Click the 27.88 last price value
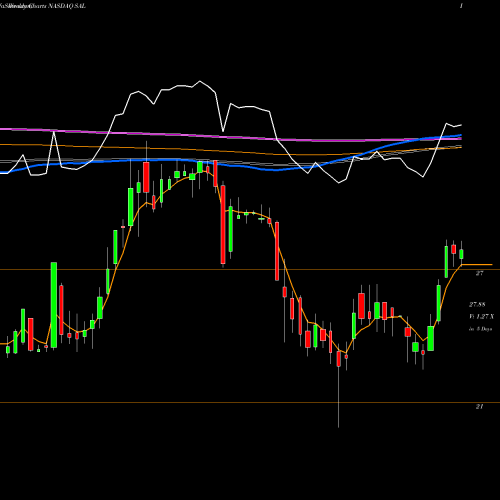Screen dimensions: 500x500 [477, 304]
